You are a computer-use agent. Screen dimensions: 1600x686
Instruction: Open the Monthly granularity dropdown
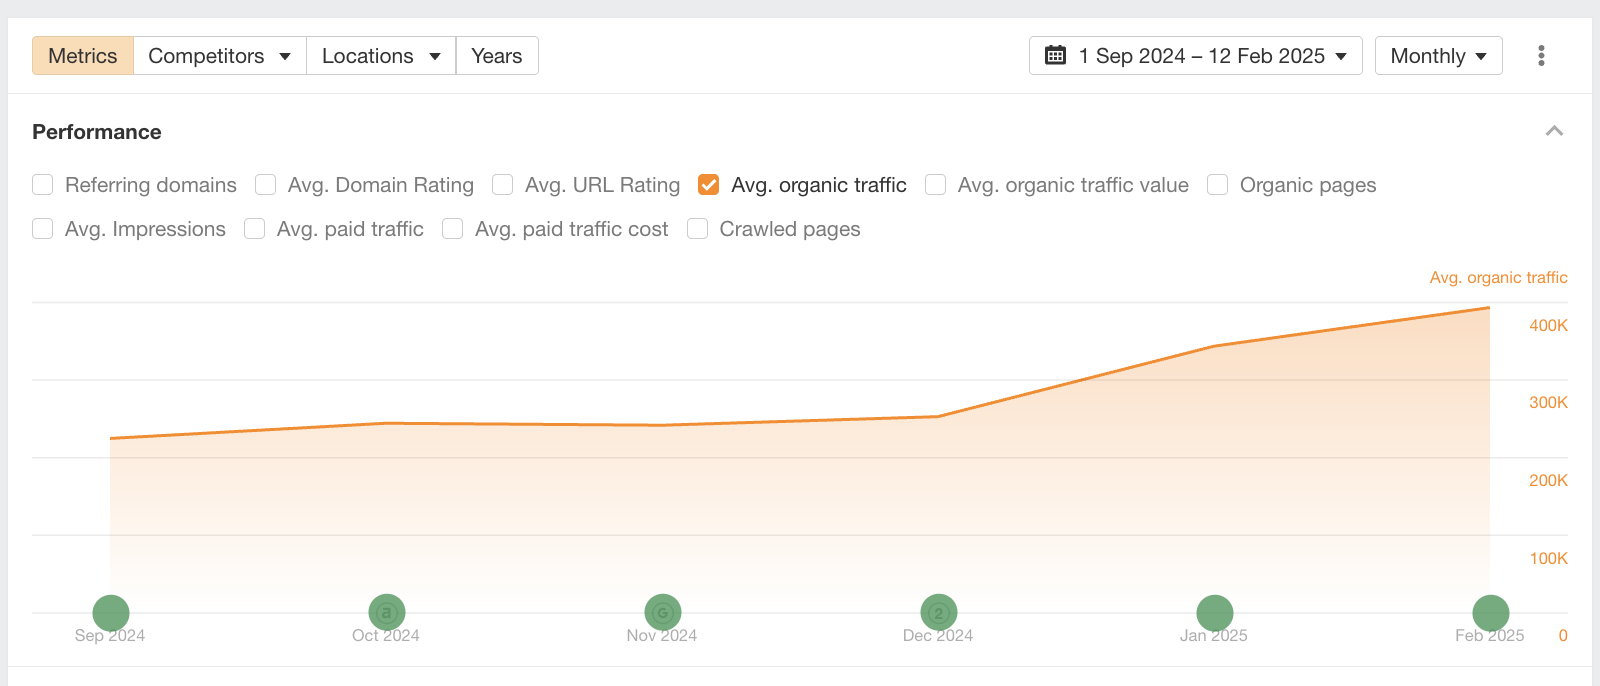[1438, 56]
